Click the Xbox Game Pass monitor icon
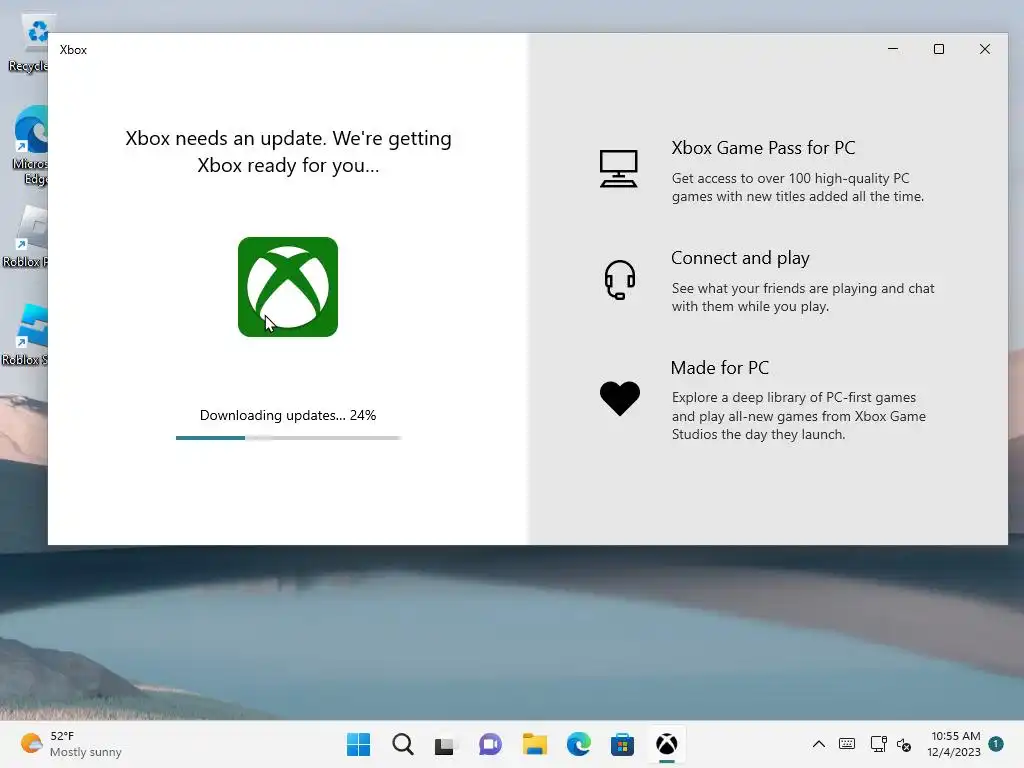1024x768 pixels. click(618, 168)
